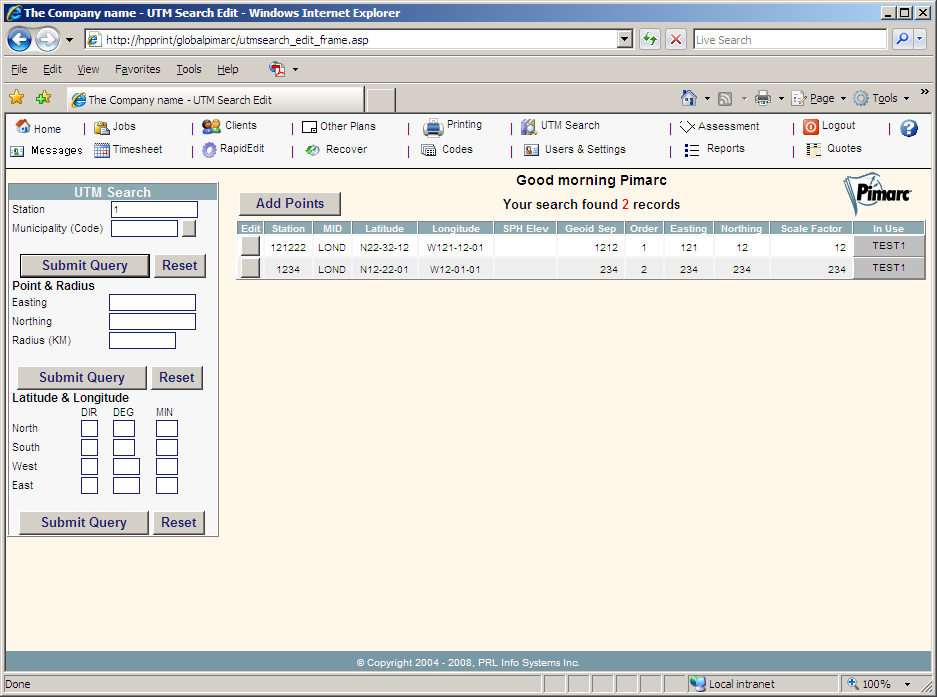The width and height of the screenshot is (937, 697).
Task: Click the Add Points button
Action: (290, 204)
